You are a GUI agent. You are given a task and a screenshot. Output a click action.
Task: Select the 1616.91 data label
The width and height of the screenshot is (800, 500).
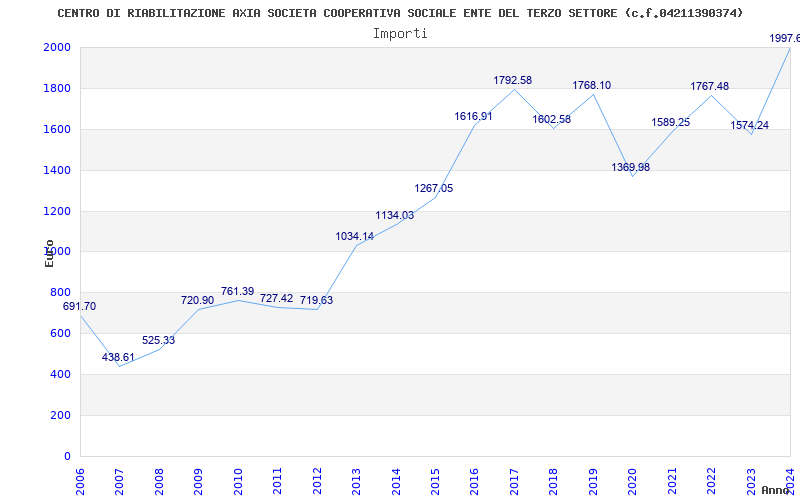click(473, 116)
